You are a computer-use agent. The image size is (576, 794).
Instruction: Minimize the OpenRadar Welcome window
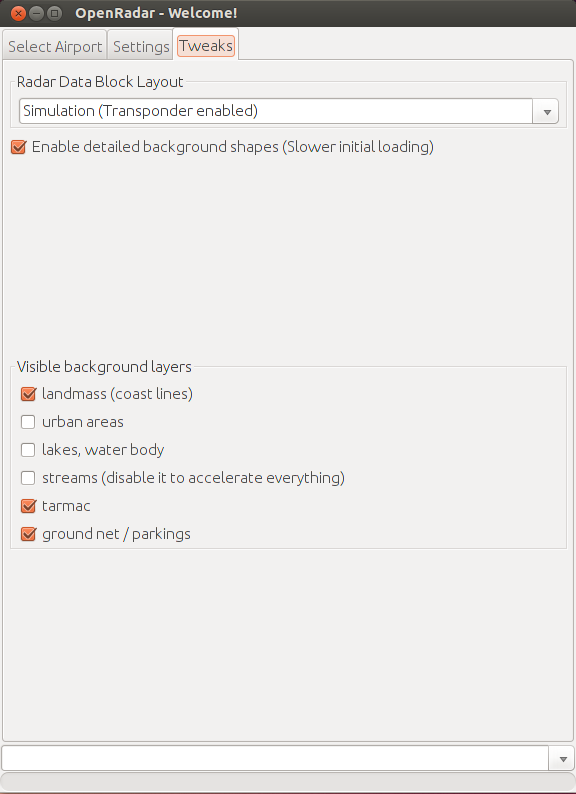tap(36, 14)
